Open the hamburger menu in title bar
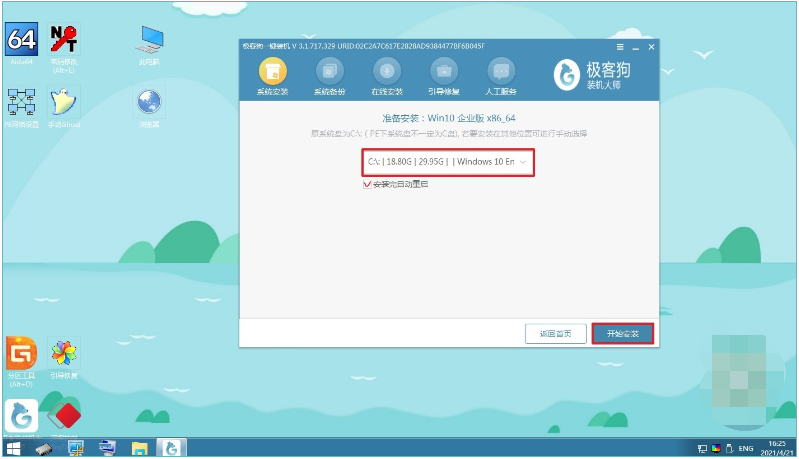799x459 pixels. click(620, 47)
